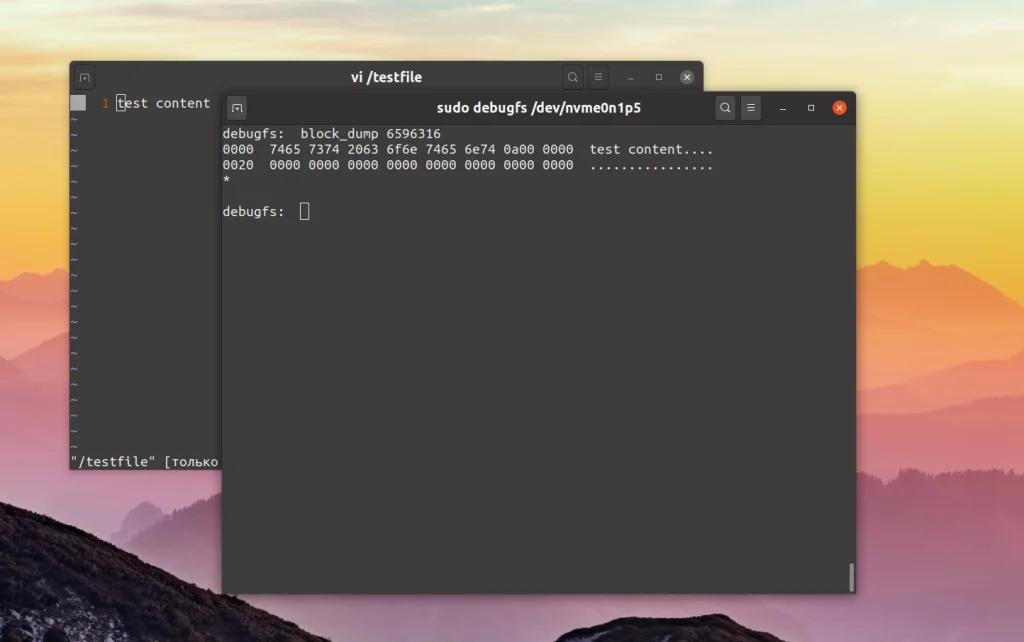Open a new terminal tab in the debugfs window
The height and width of the screenshot is (642, 1024).
click(x=236, y=107)
